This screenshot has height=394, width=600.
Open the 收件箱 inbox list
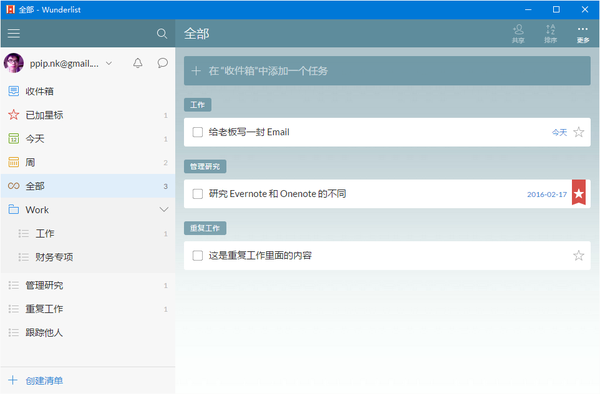pyautogui.click(x=88, y=91)
